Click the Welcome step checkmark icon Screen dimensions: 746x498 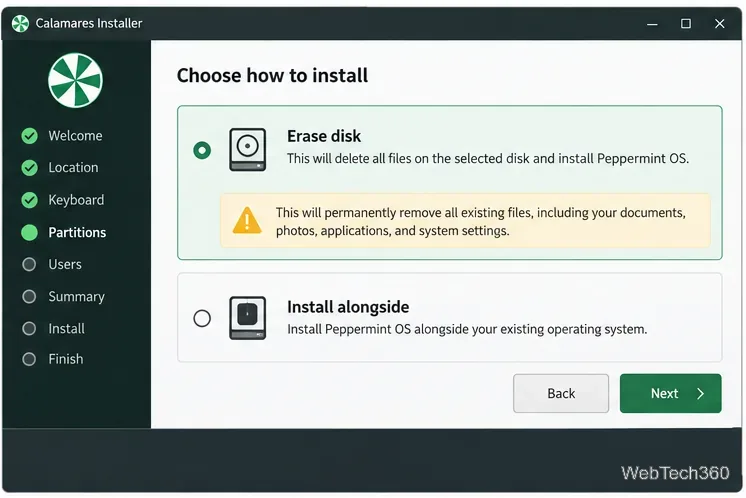(29, 136)
